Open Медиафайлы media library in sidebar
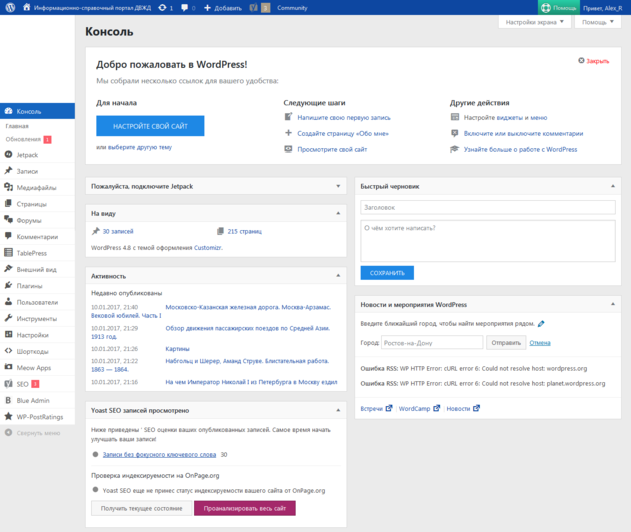 click(36, 187)
